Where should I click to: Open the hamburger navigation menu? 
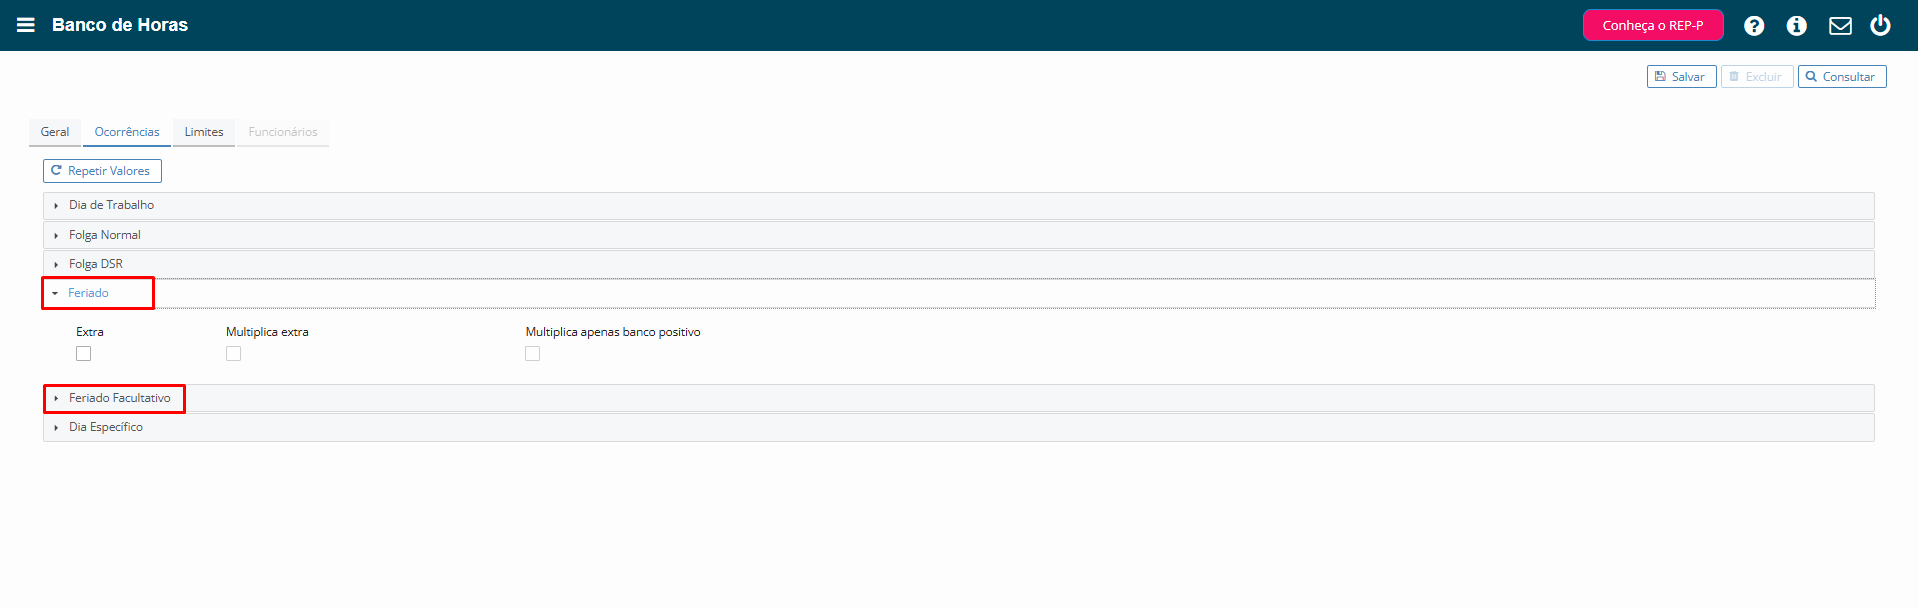[x=26, y=25]
